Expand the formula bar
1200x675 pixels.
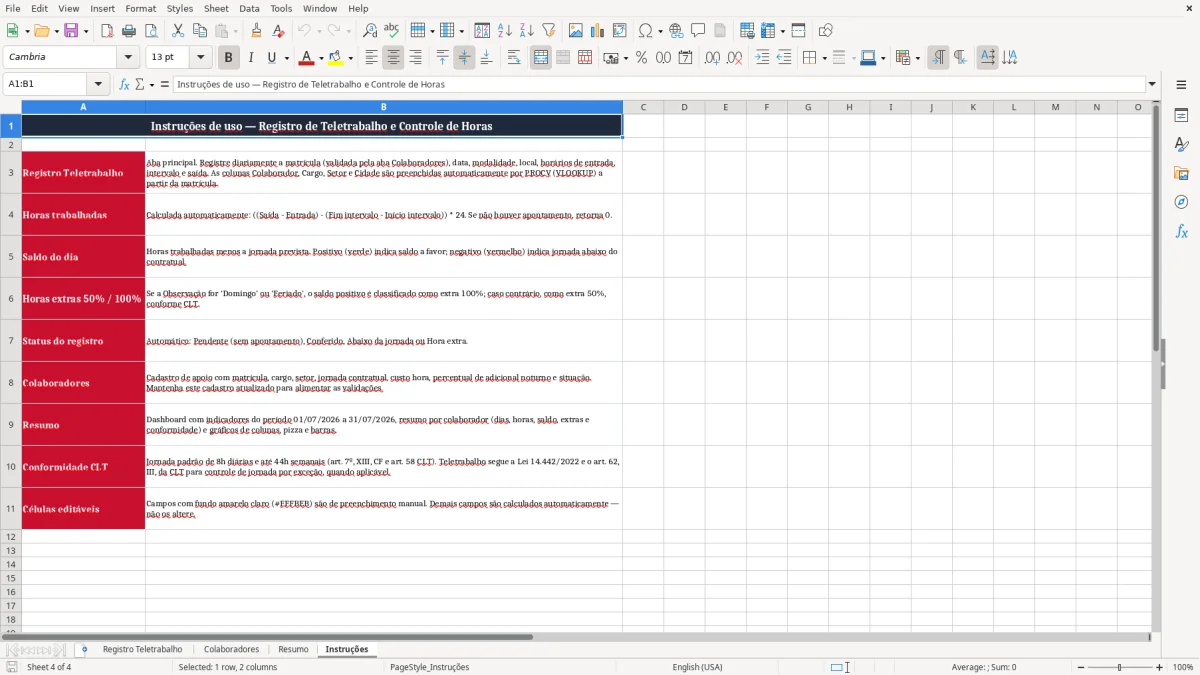click(1152, 85)
